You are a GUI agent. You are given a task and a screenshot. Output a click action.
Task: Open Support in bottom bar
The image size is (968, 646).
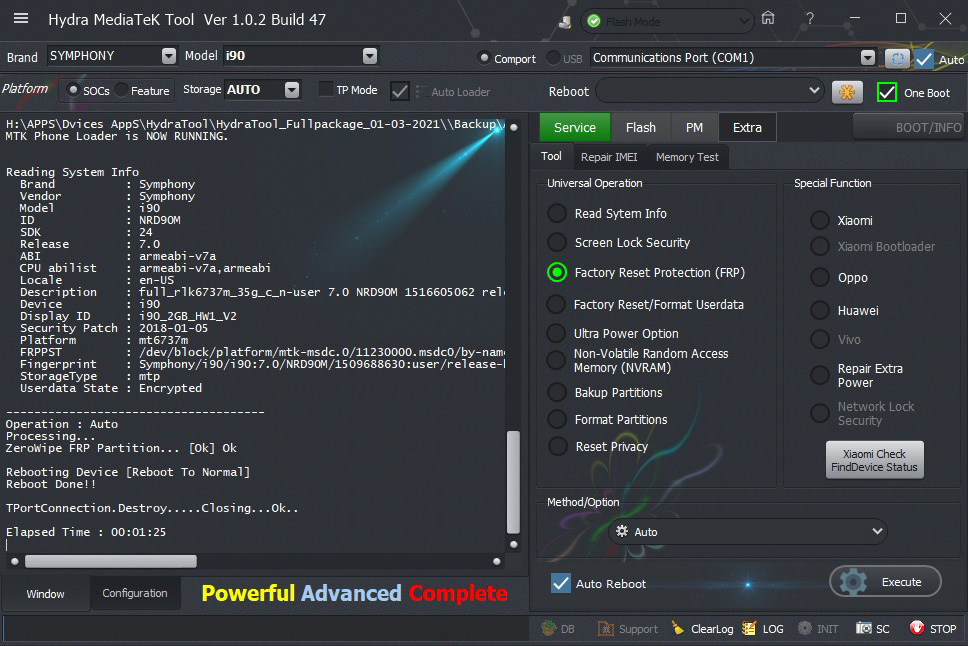point(628,629)
